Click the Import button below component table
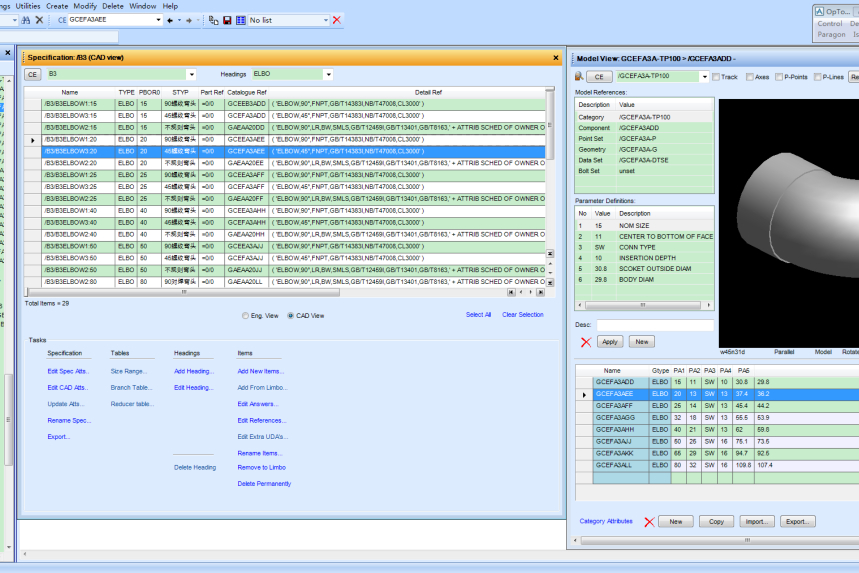Image resolution: width=859 pixels, height=573 pixels. pos(756,521)
